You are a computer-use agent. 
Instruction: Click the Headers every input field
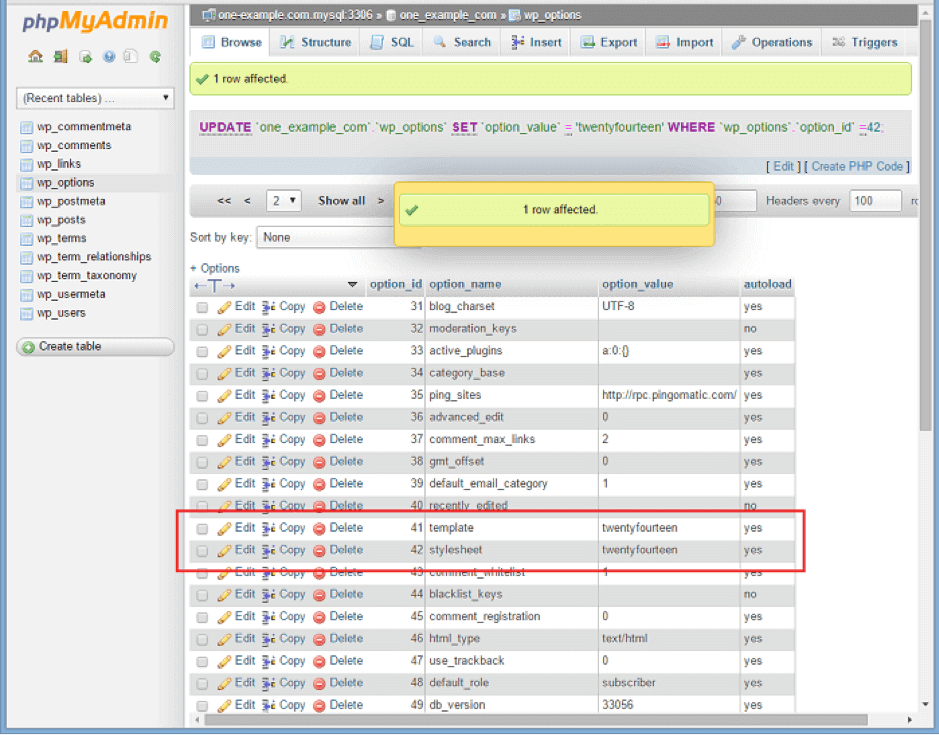(x=875, y=201)
